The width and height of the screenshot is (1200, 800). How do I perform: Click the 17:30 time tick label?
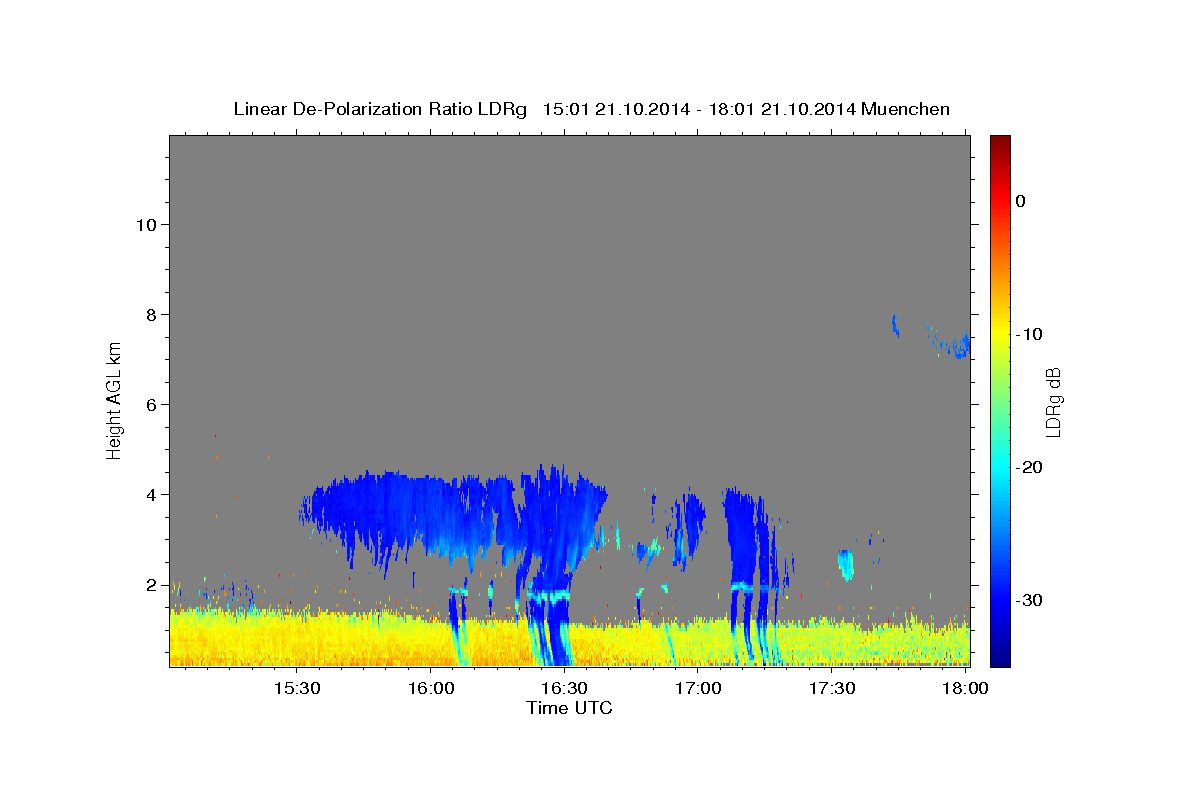(832, 689)
